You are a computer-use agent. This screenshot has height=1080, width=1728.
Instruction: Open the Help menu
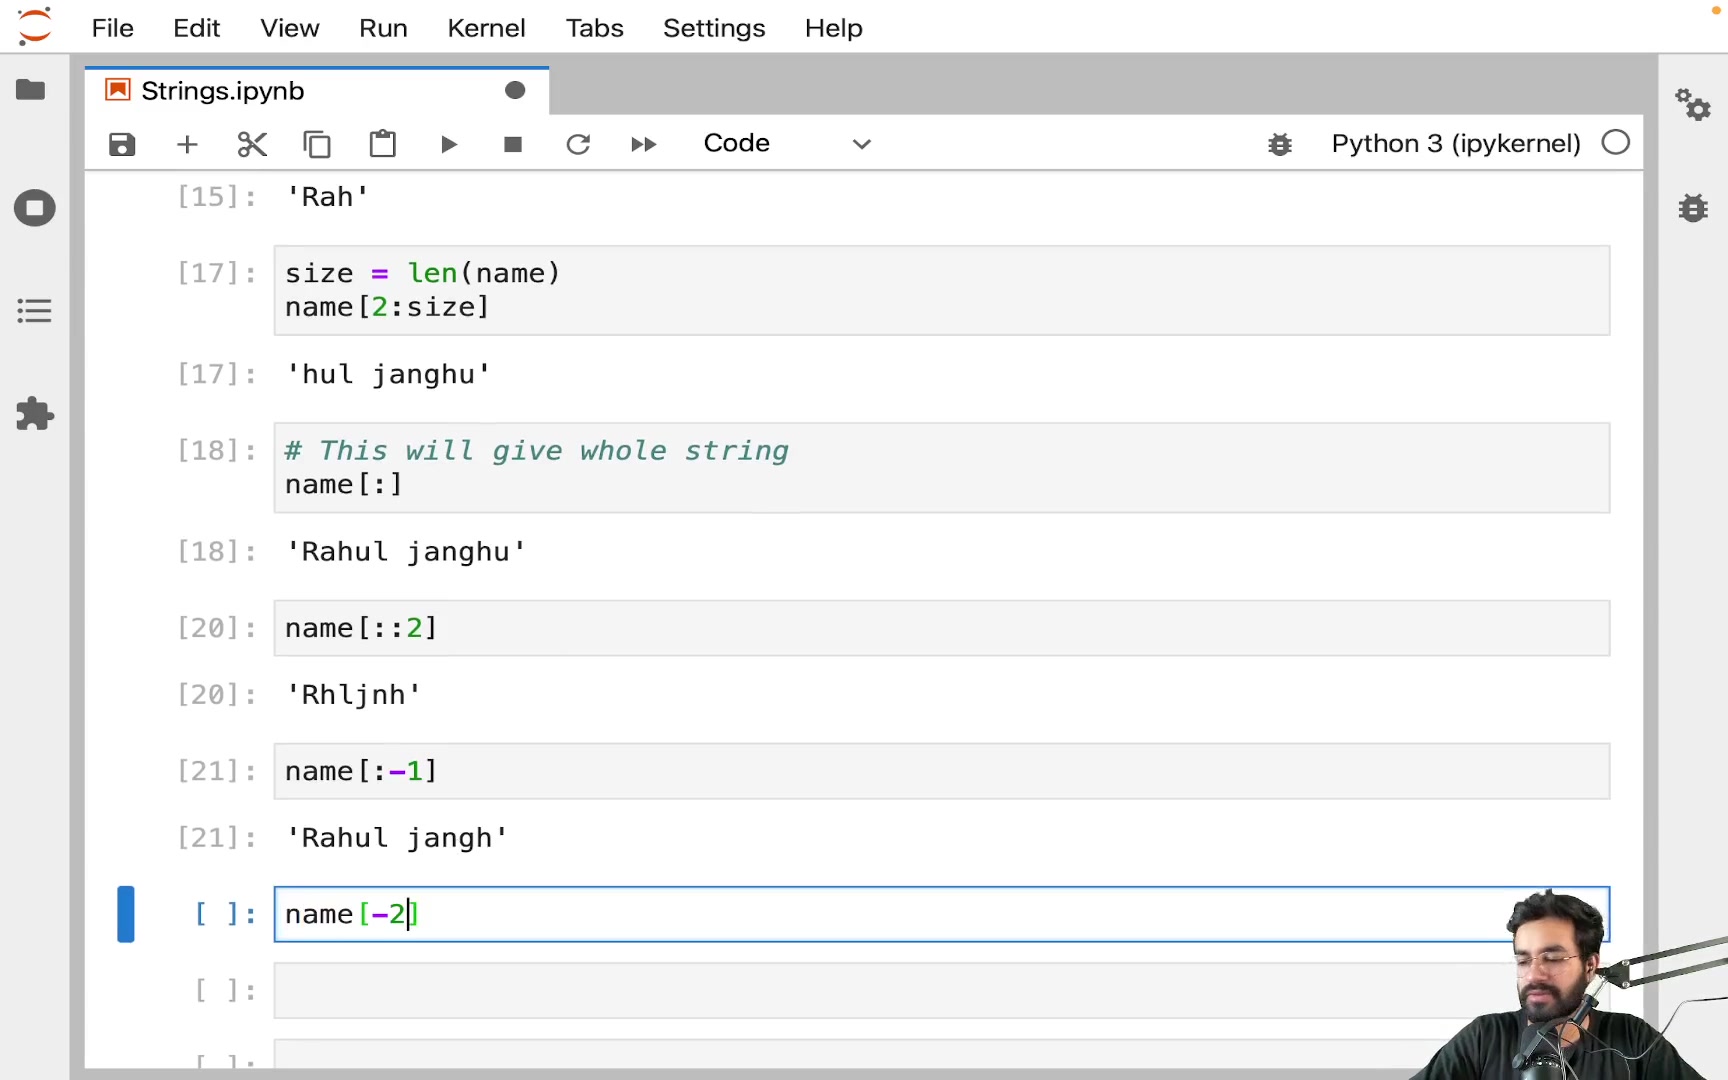833,28
